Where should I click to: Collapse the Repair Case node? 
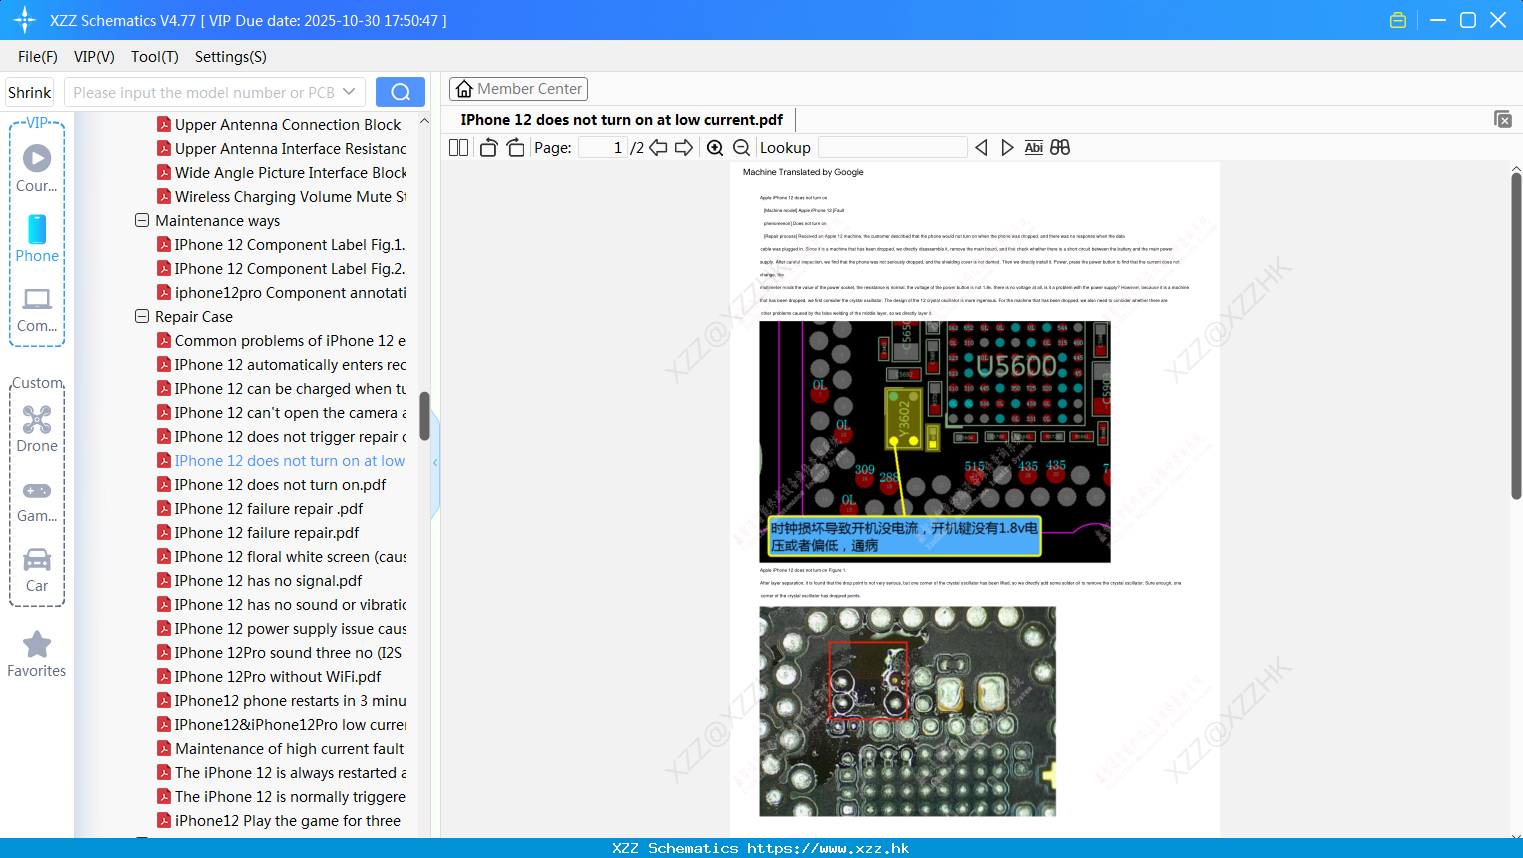[x=142, y=316]
